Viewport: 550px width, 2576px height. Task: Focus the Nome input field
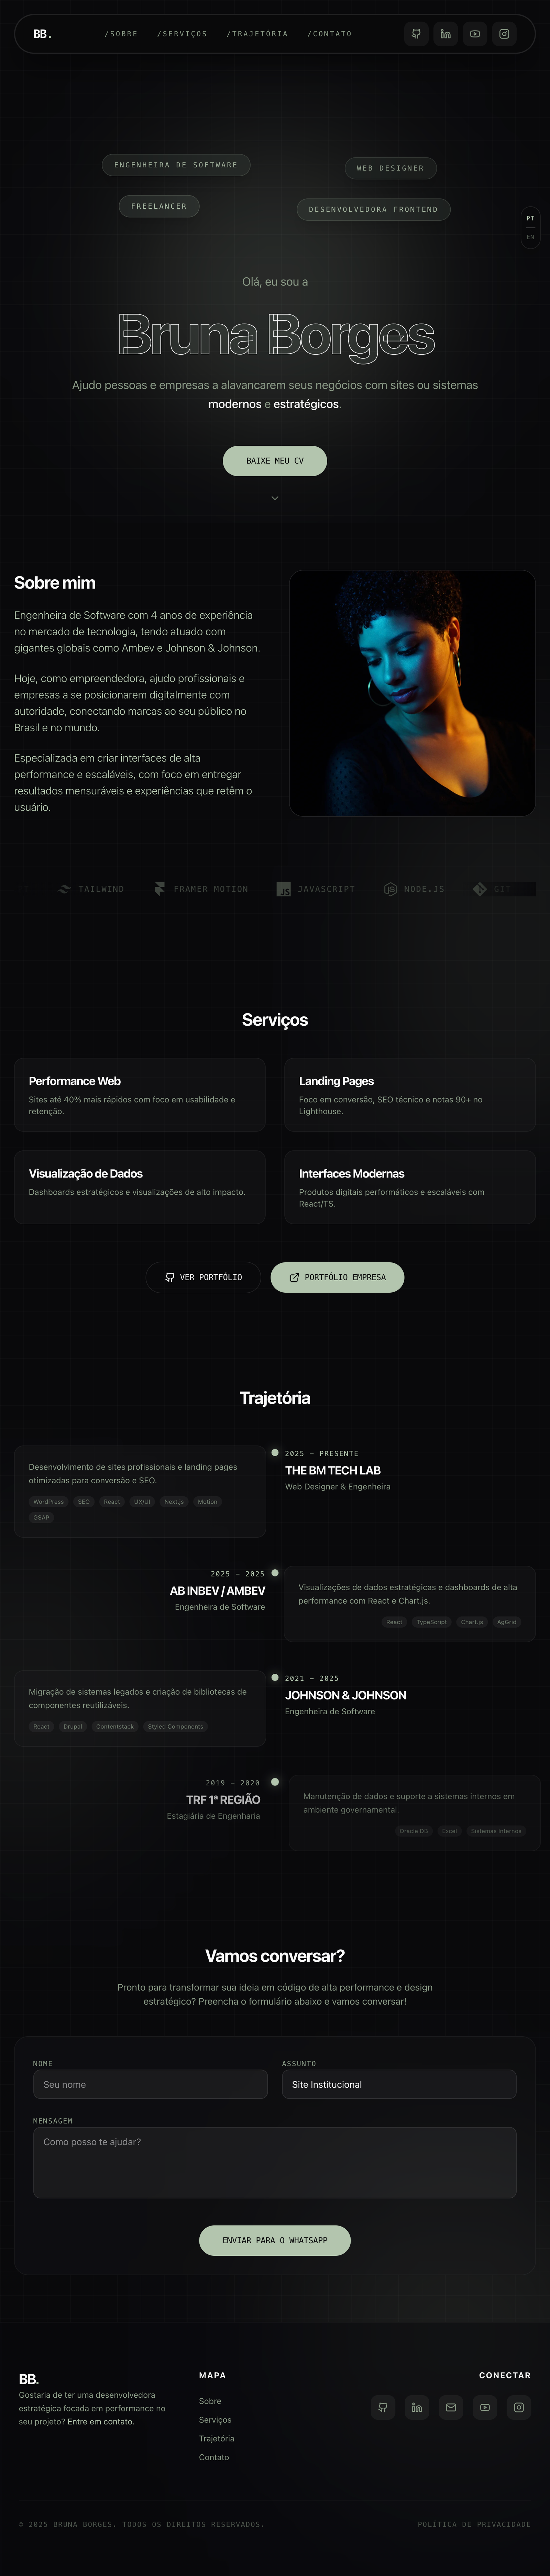coord(150,2084)
